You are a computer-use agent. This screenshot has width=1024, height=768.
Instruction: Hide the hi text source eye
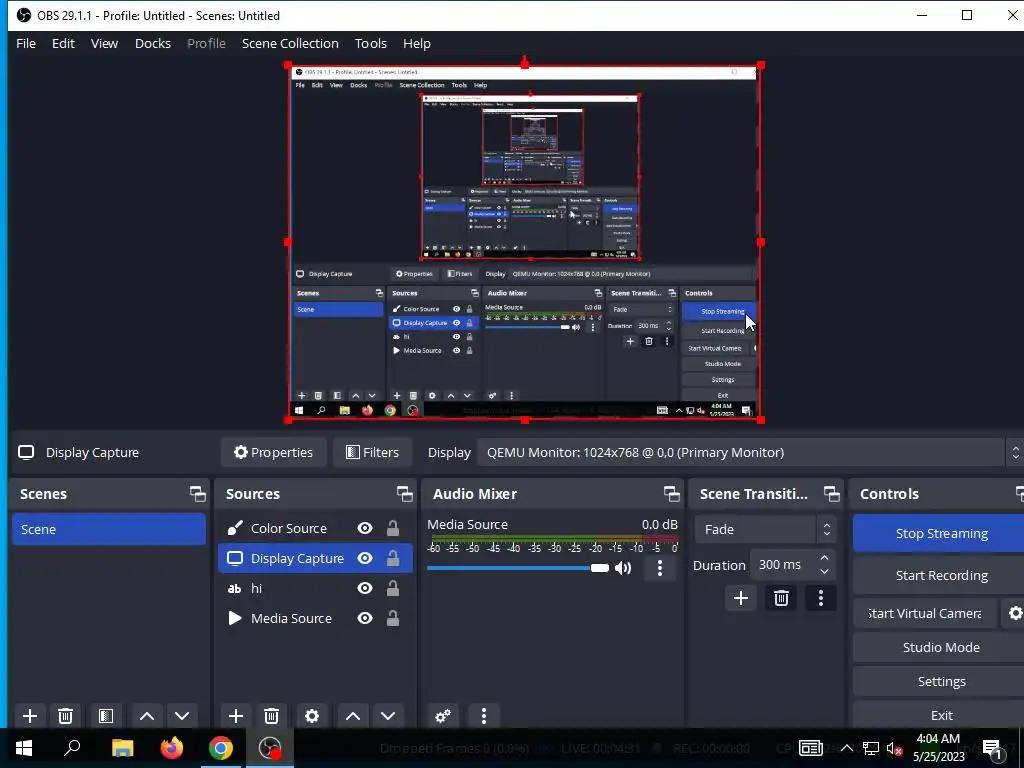pos(365,588)
